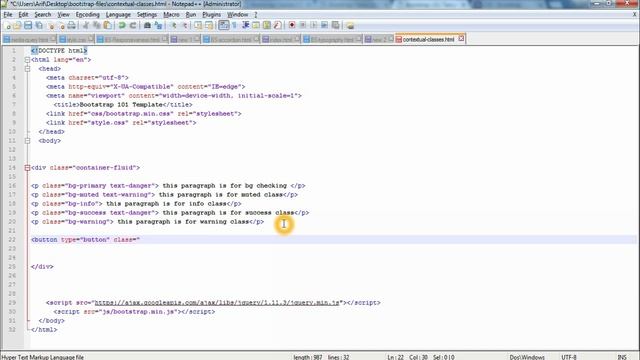Toggle the Word Wrap toolbar button
The image size is (640, 360).
[224, 25]
